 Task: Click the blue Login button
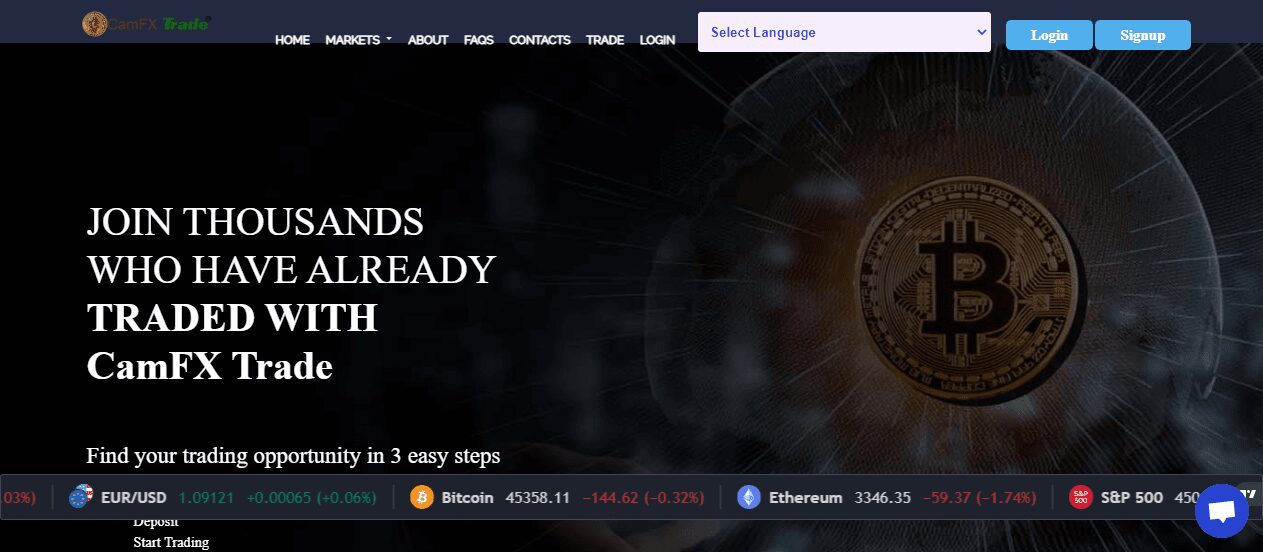tap(1049, 35)
